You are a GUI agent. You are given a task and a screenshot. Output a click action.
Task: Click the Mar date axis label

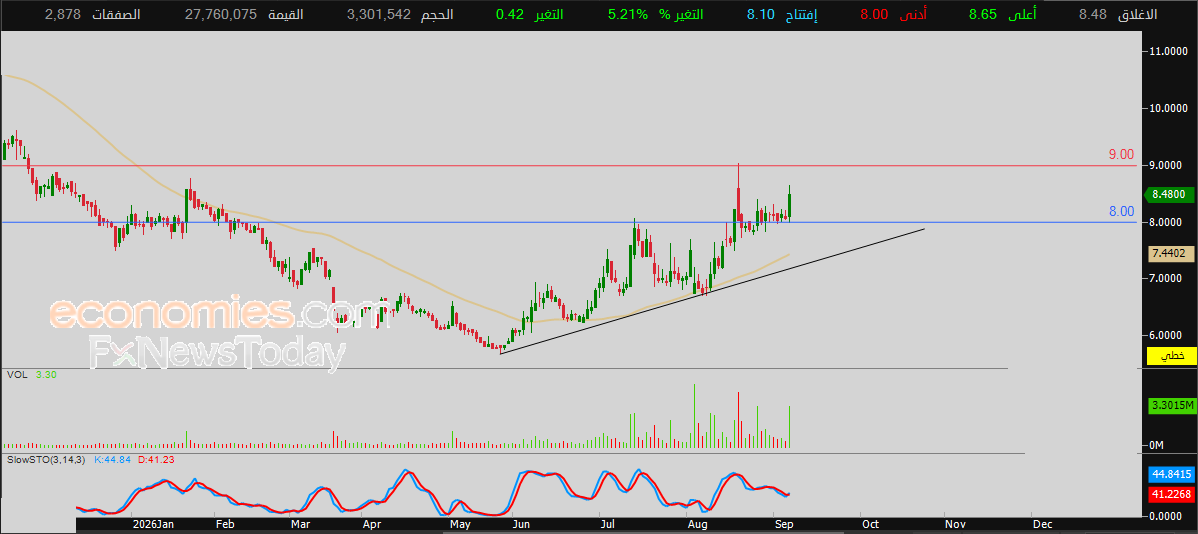(301, 525)
